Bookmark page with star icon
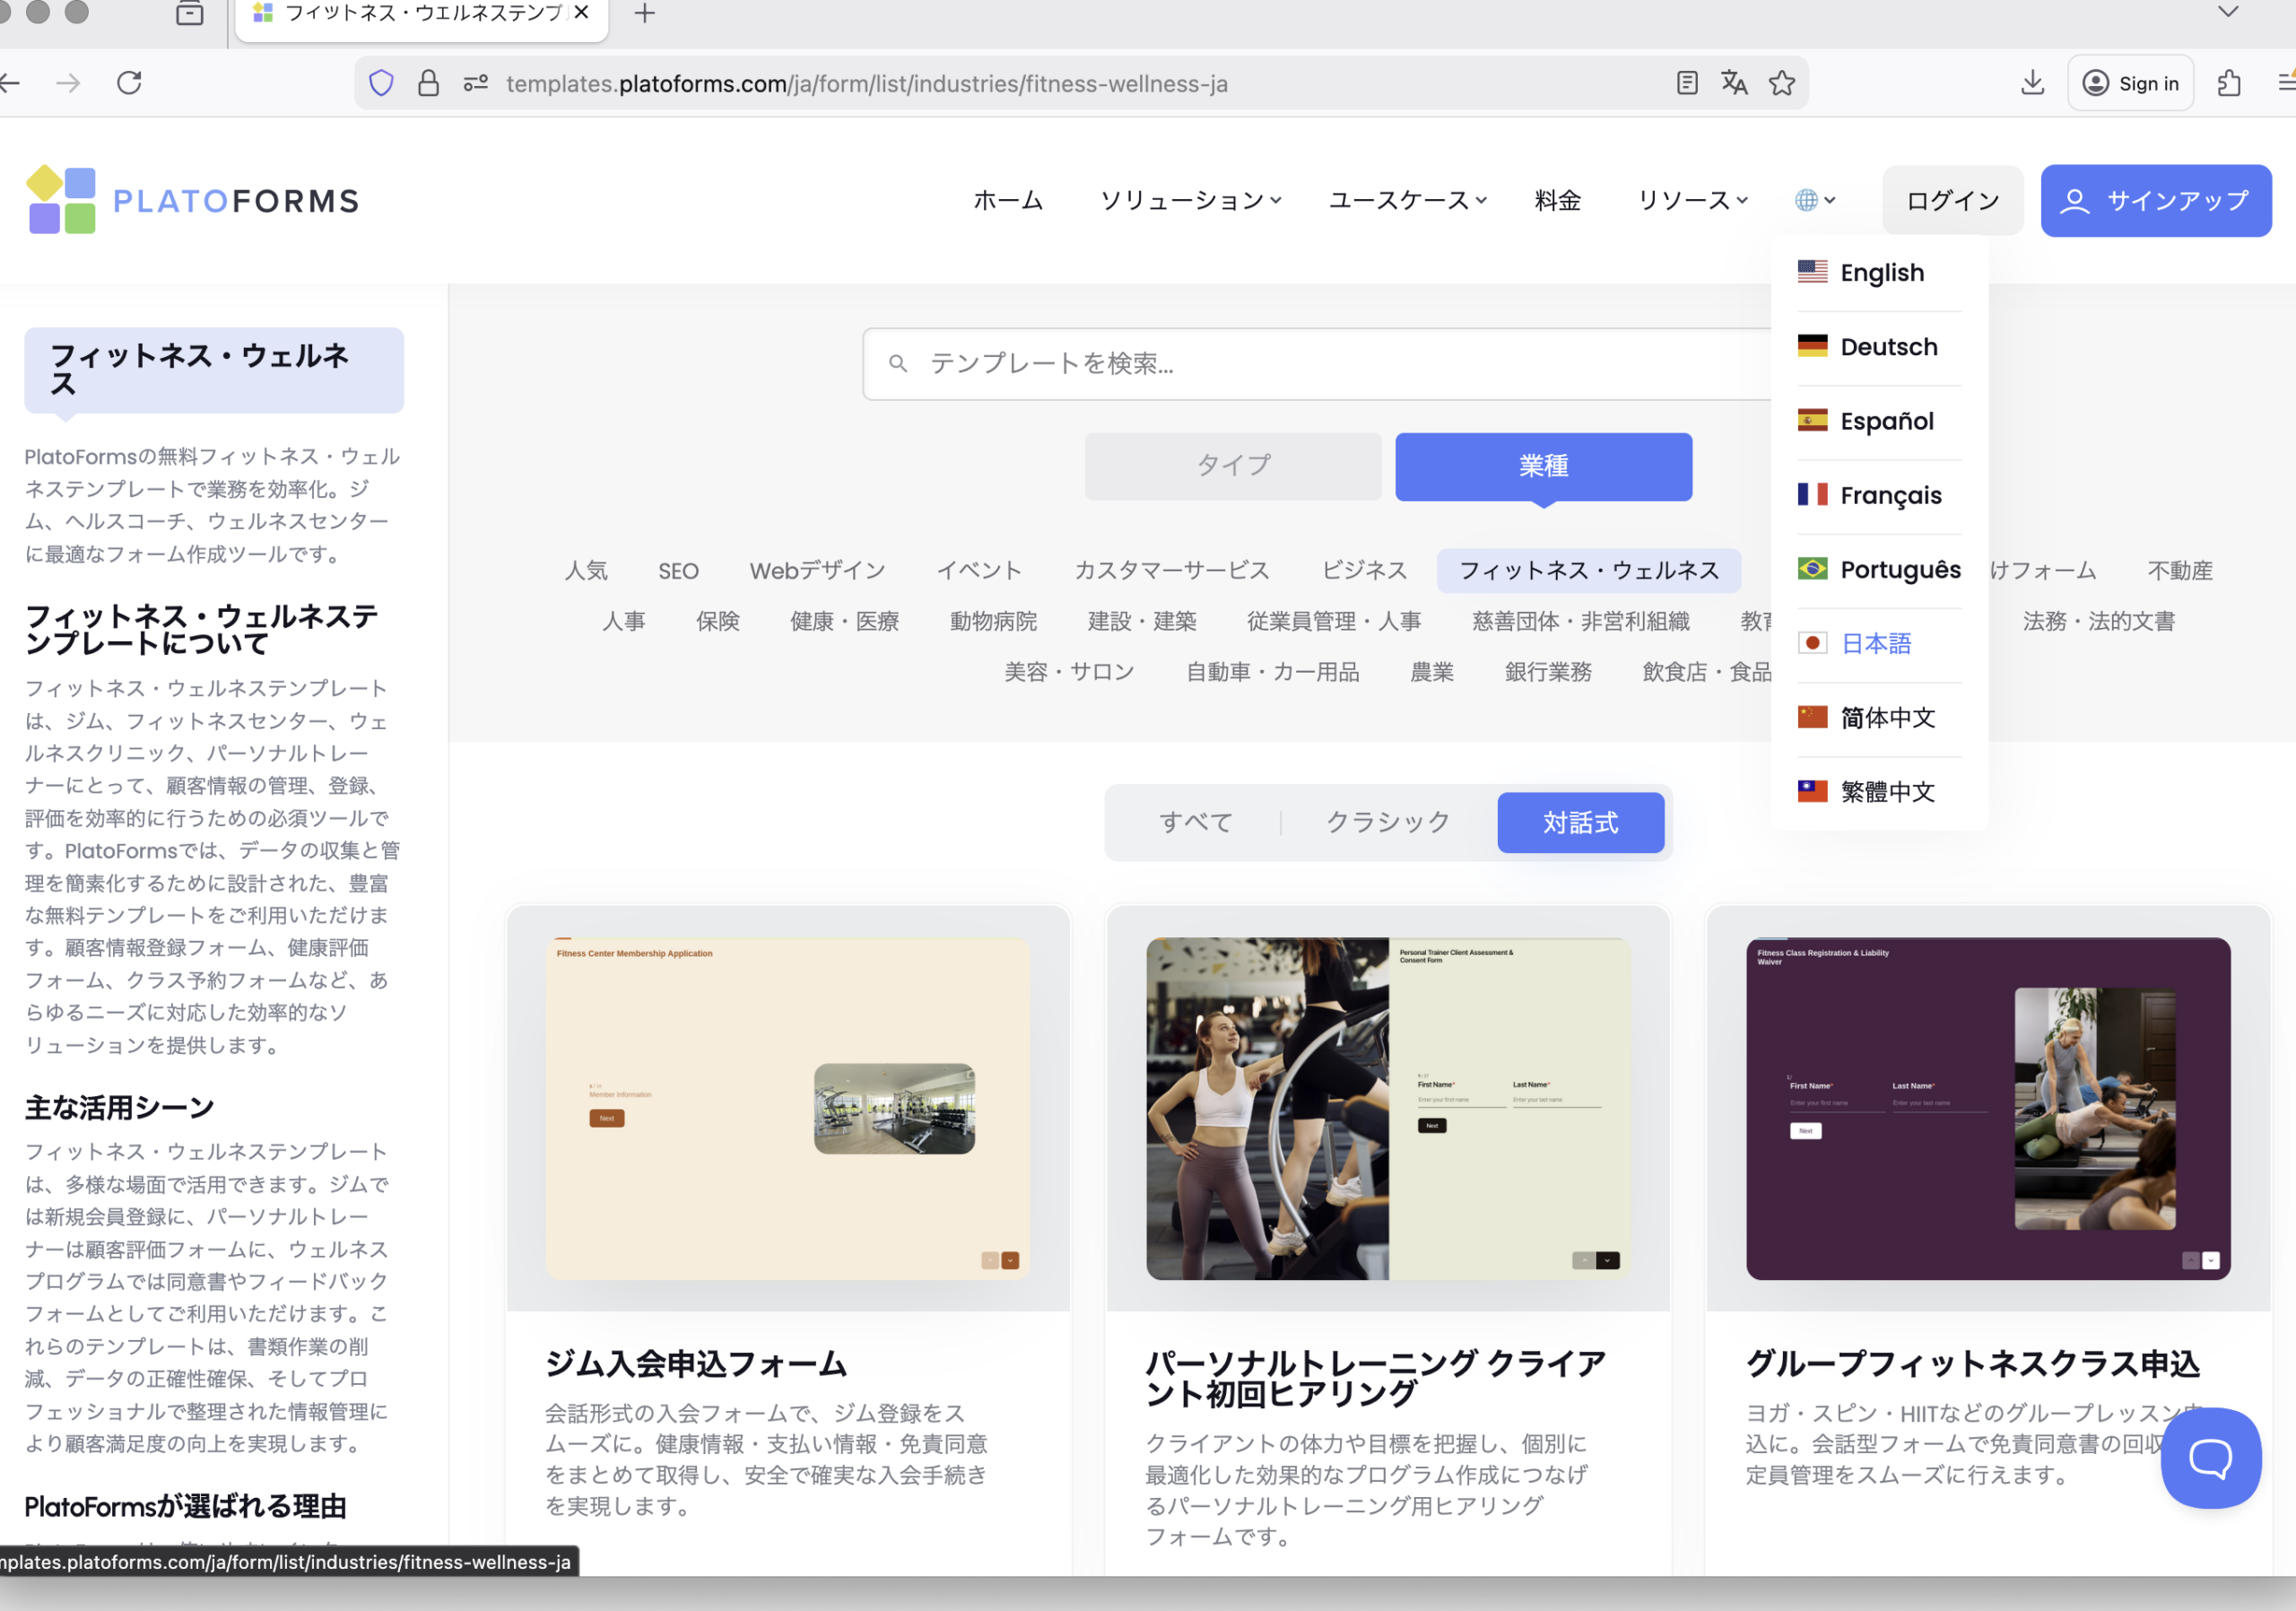Viewport: 2296px width, 1611px height. tap(1781, 83)
